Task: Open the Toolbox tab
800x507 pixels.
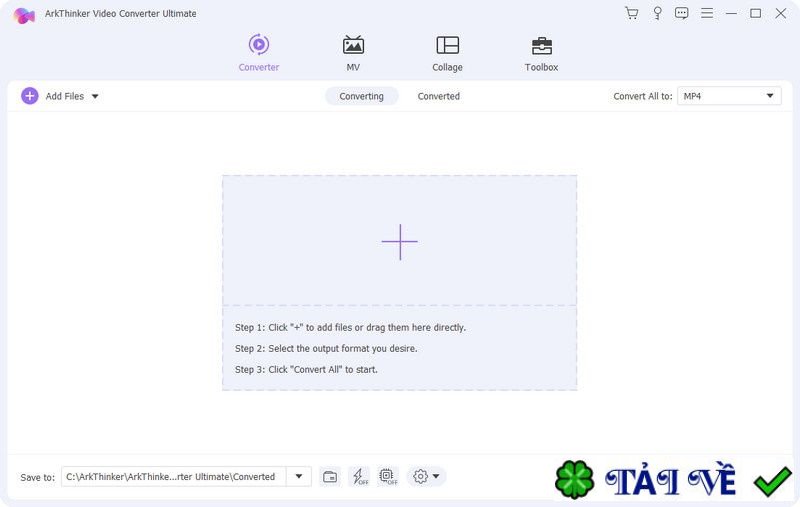Action: [541, 53]
